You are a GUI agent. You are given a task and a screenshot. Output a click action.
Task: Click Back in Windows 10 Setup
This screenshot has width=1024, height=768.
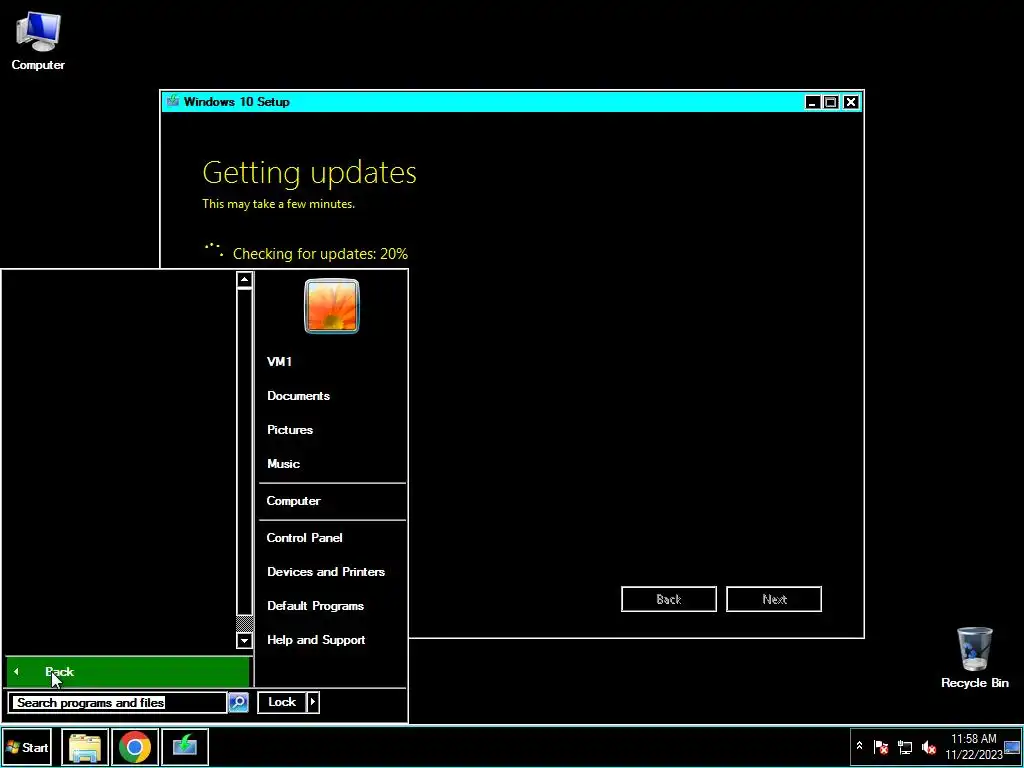click(x=669, y=599)
